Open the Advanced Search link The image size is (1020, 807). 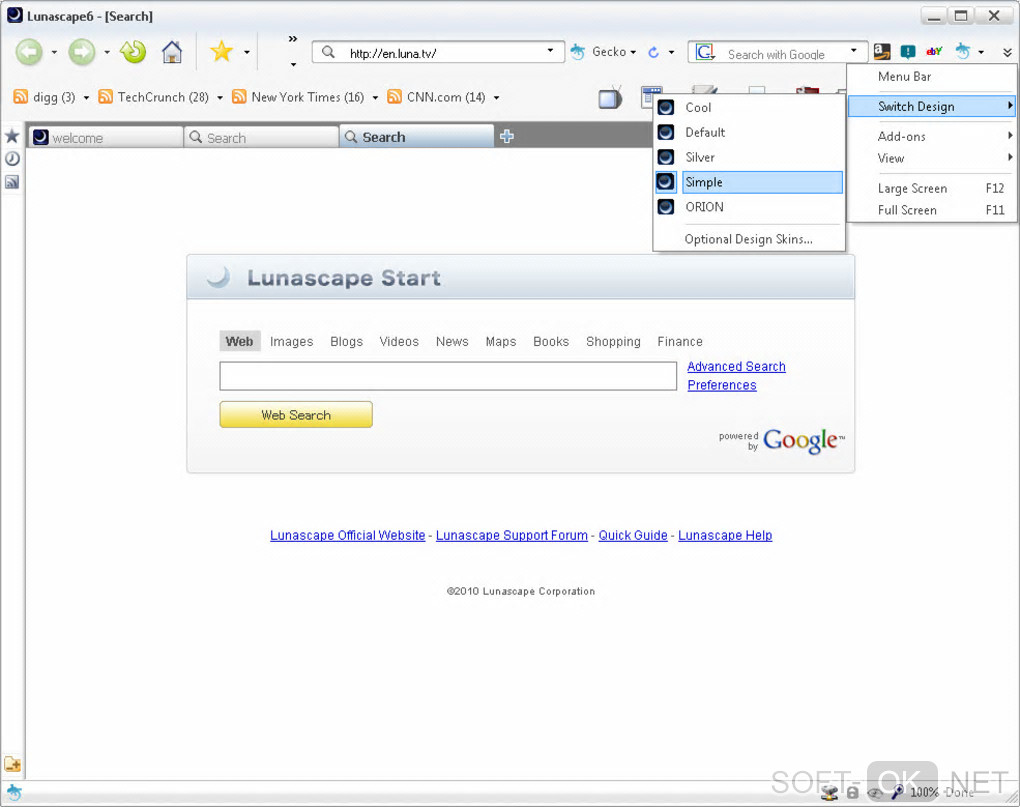736,367
